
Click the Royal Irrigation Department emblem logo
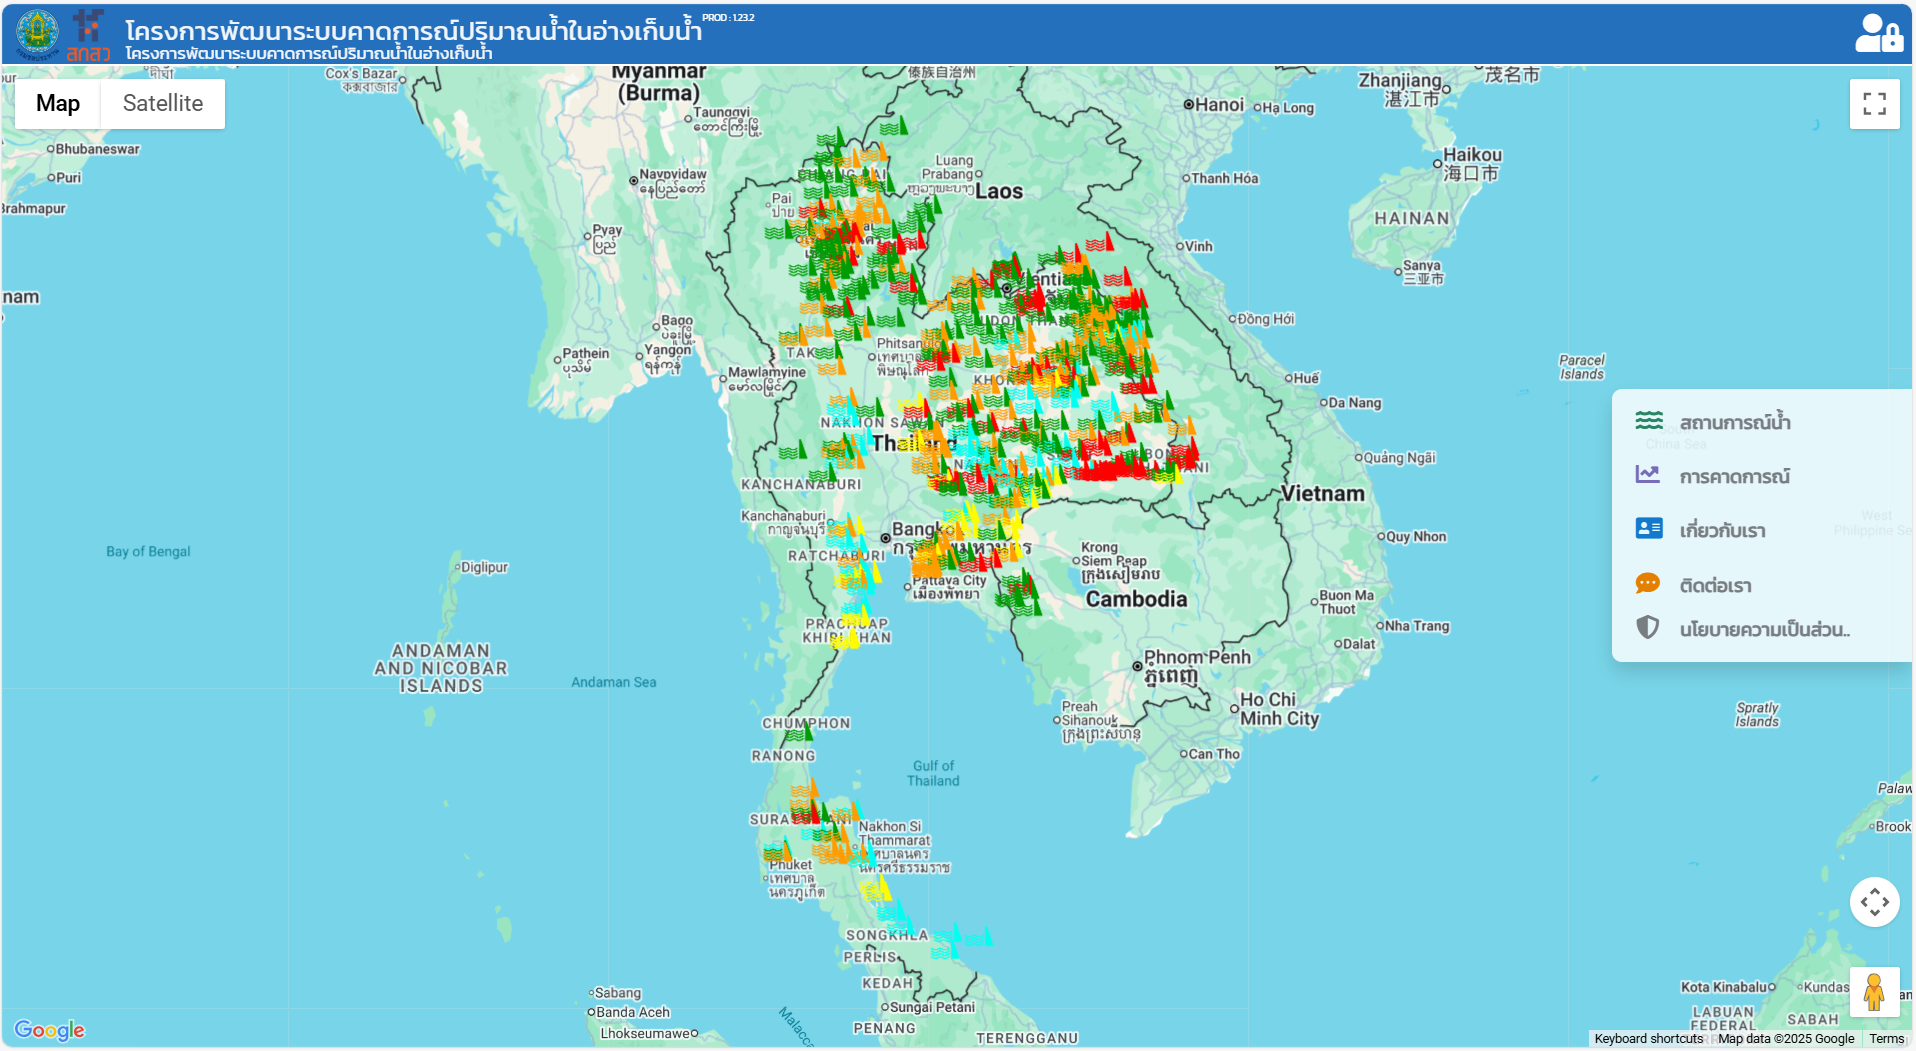click(37, 33)
